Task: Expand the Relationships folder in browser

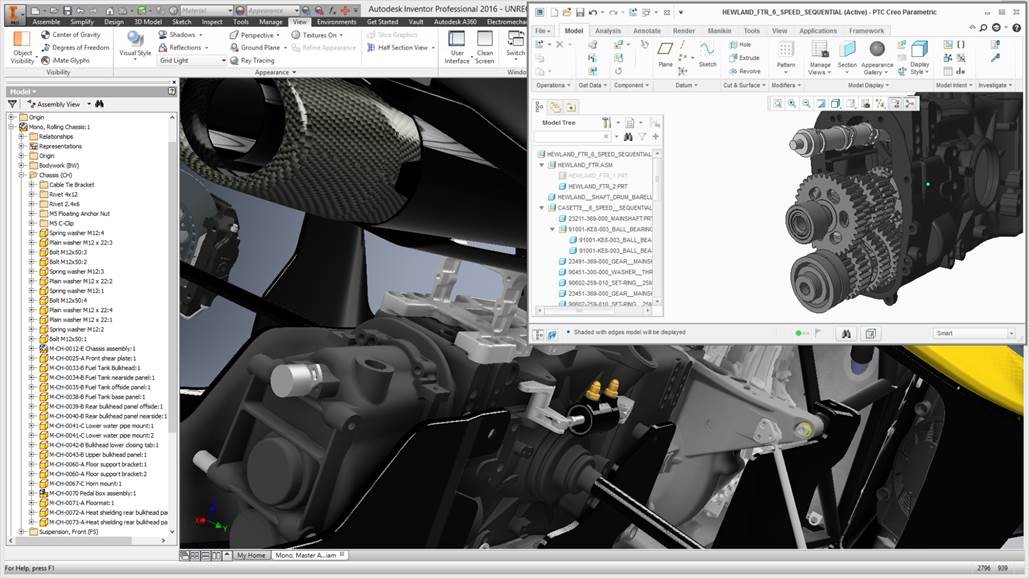Action: click(22, 136)
